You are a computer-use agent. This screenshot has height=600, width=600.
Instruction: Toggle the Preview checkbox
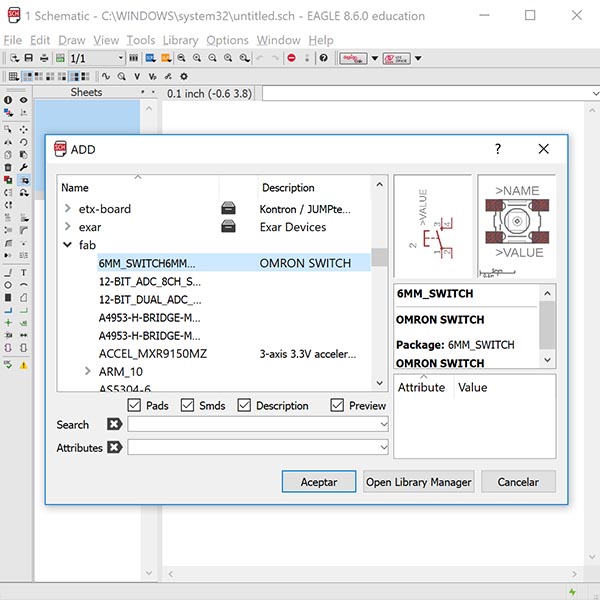337,405
